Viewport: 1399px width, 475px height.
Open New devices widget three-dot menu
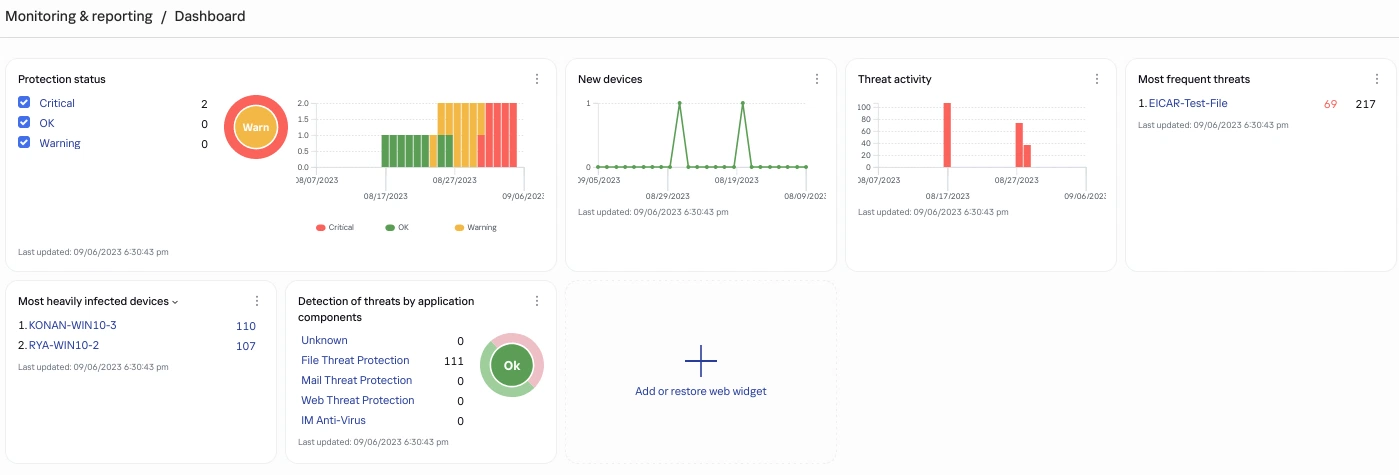(817, 79)
